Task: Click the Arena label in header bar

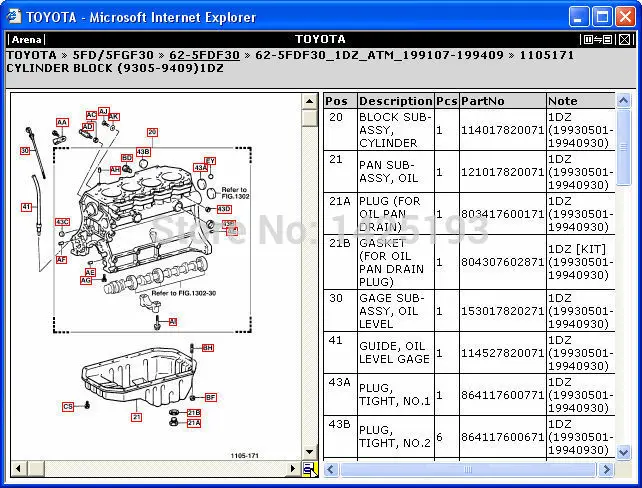Action: point(26,40)
